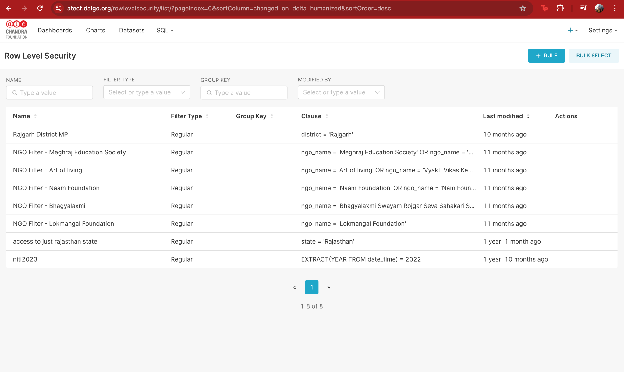Sort table by Last modified column

point(528,116)
